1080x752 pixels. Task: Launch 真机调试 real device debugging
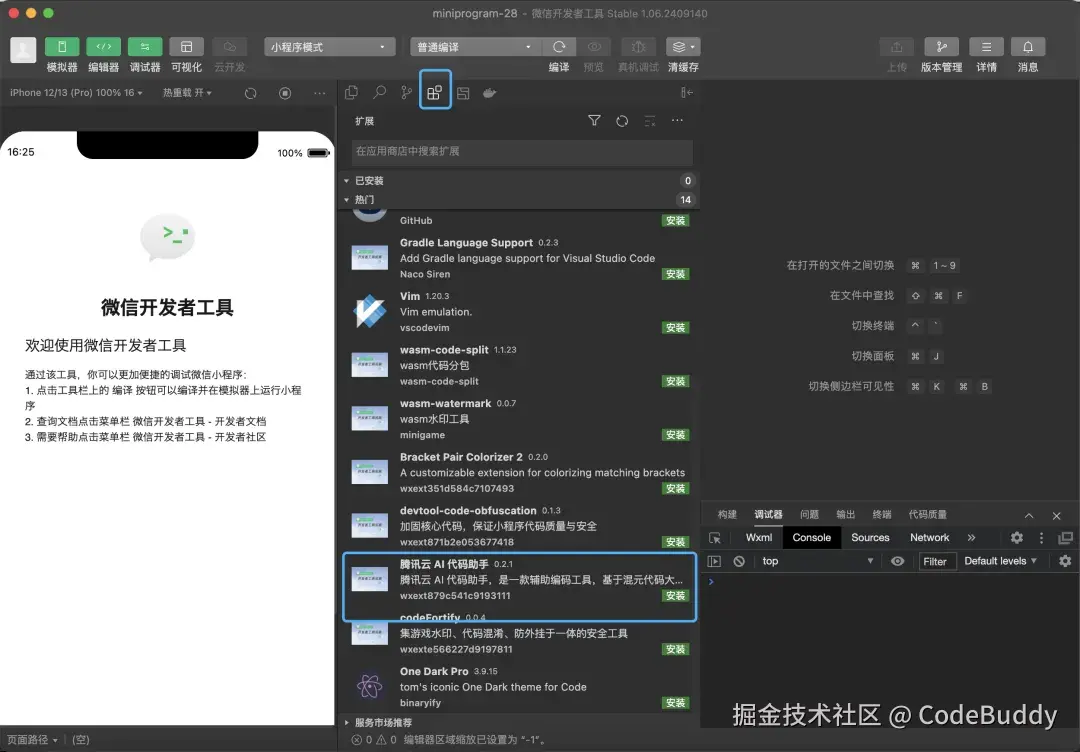pyautogui.click(x=639, y=46)
